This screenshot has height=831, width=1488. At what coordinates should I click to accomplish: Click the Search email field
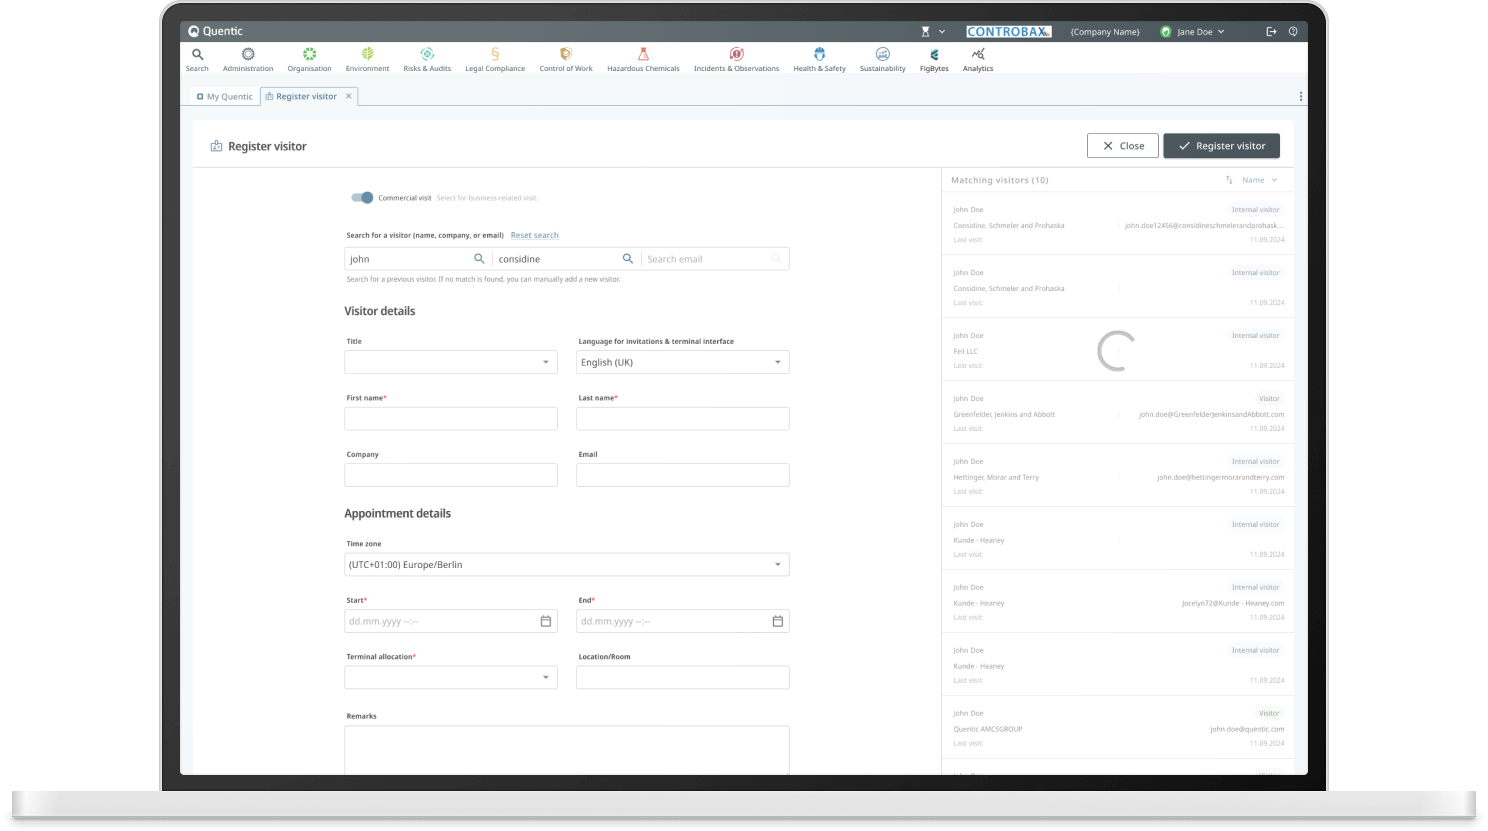705,259
